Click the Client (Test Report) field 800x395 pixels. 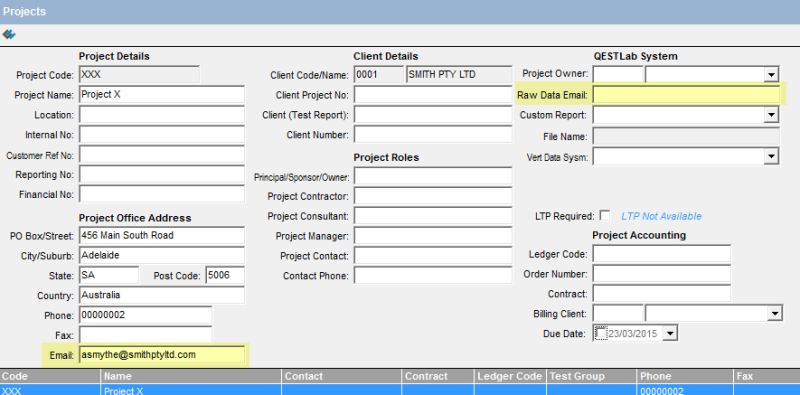pyautogui.click(x=433, y=115)
